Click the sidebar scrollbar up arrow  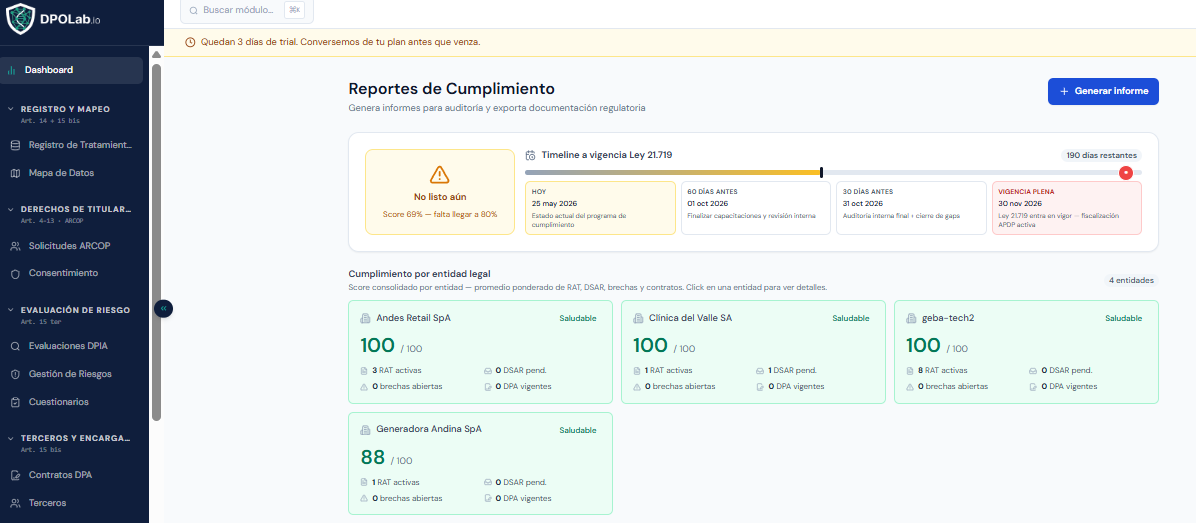pos(156,55)
